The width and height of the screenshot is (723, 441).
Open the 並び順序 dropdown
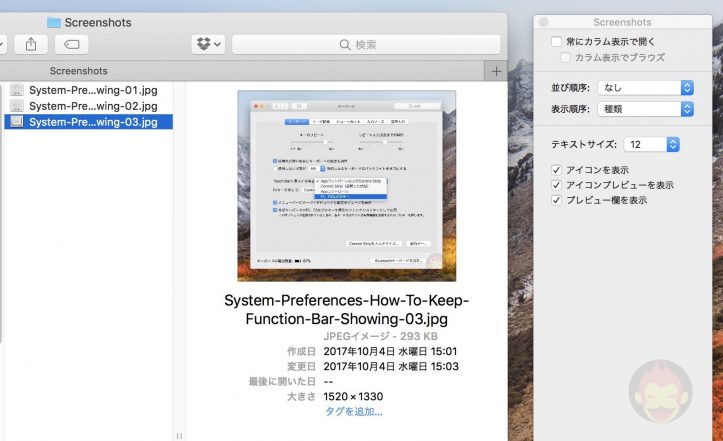(646, 88)
